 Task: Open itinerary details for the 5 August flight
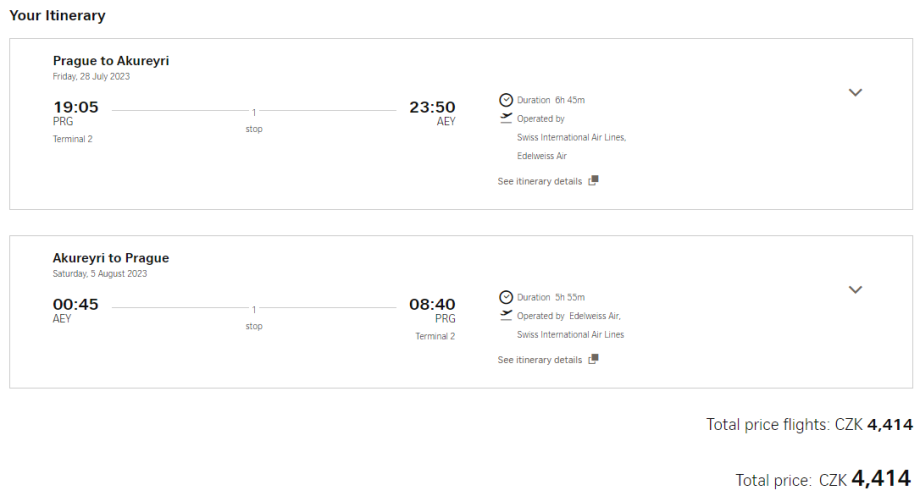[540, 360]
